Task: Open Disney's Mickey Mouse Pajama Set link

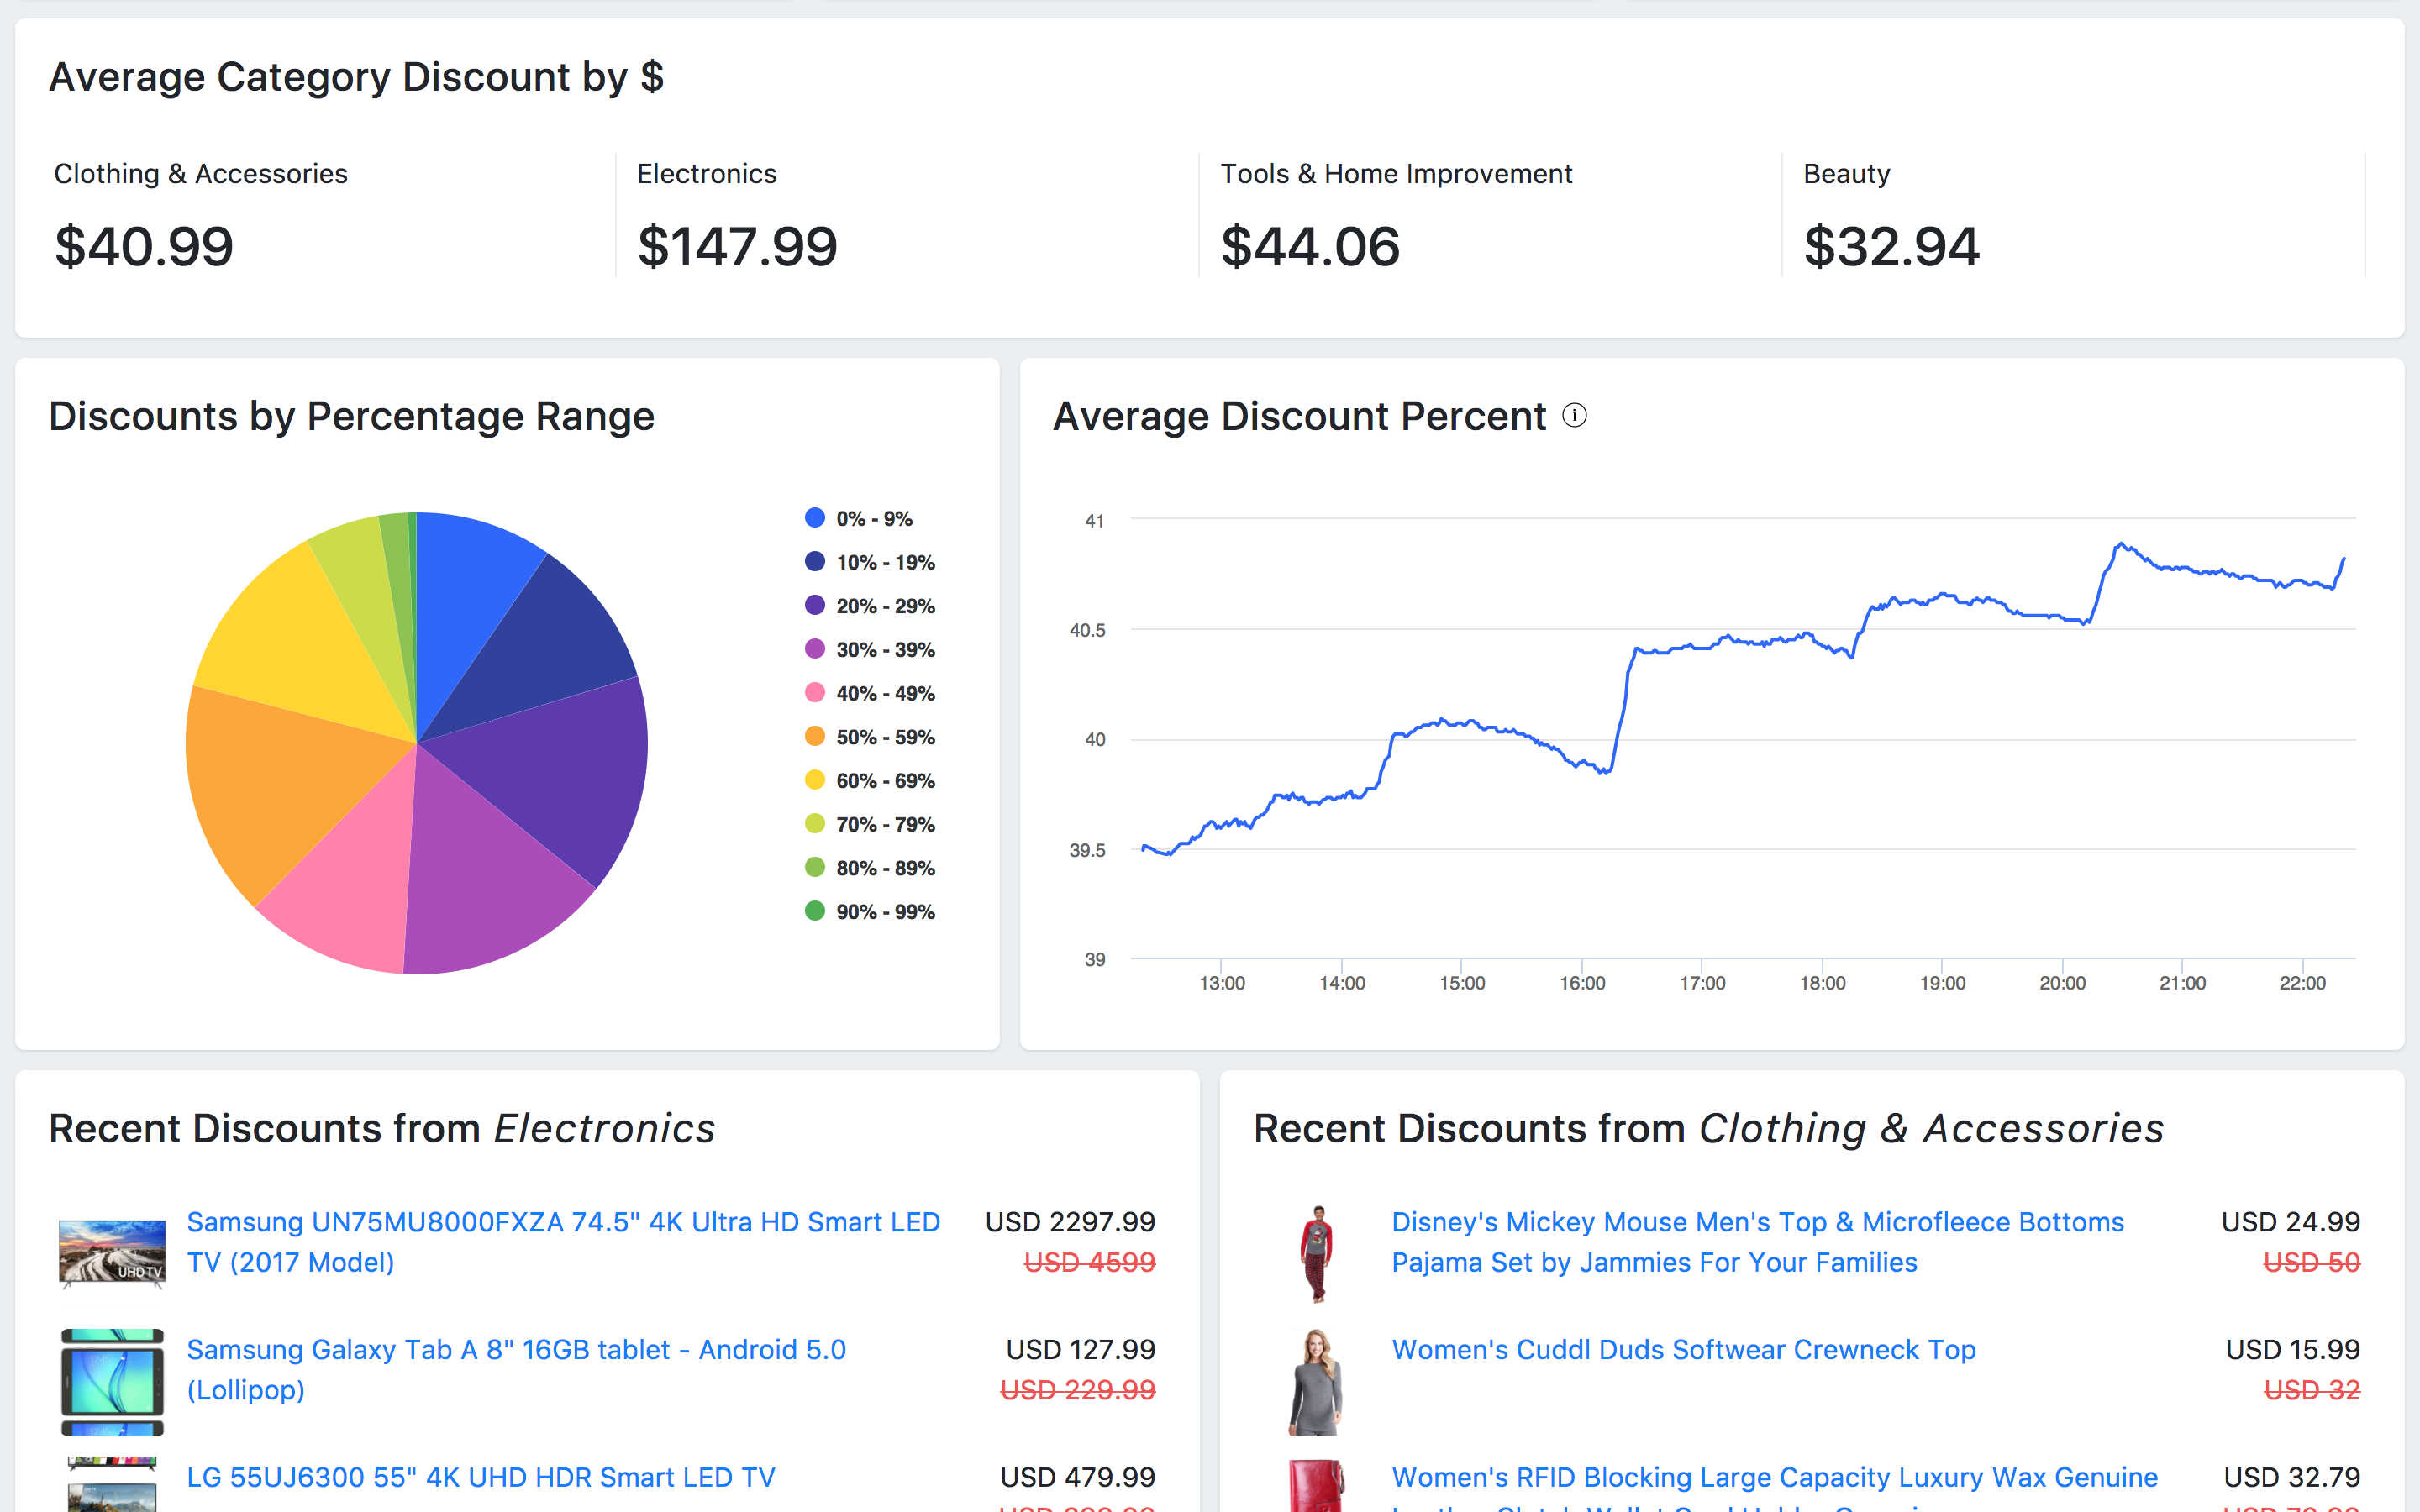Action: click(1757, 1221)
